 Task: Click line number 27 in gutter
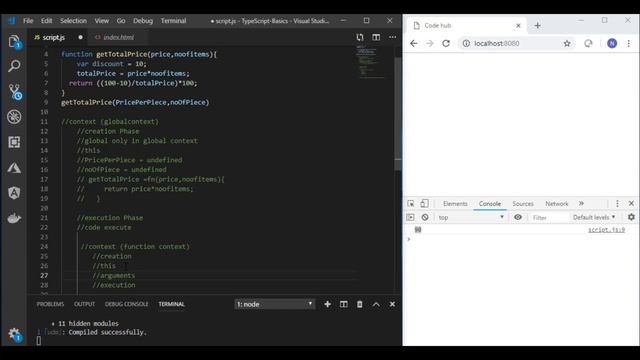44,276
